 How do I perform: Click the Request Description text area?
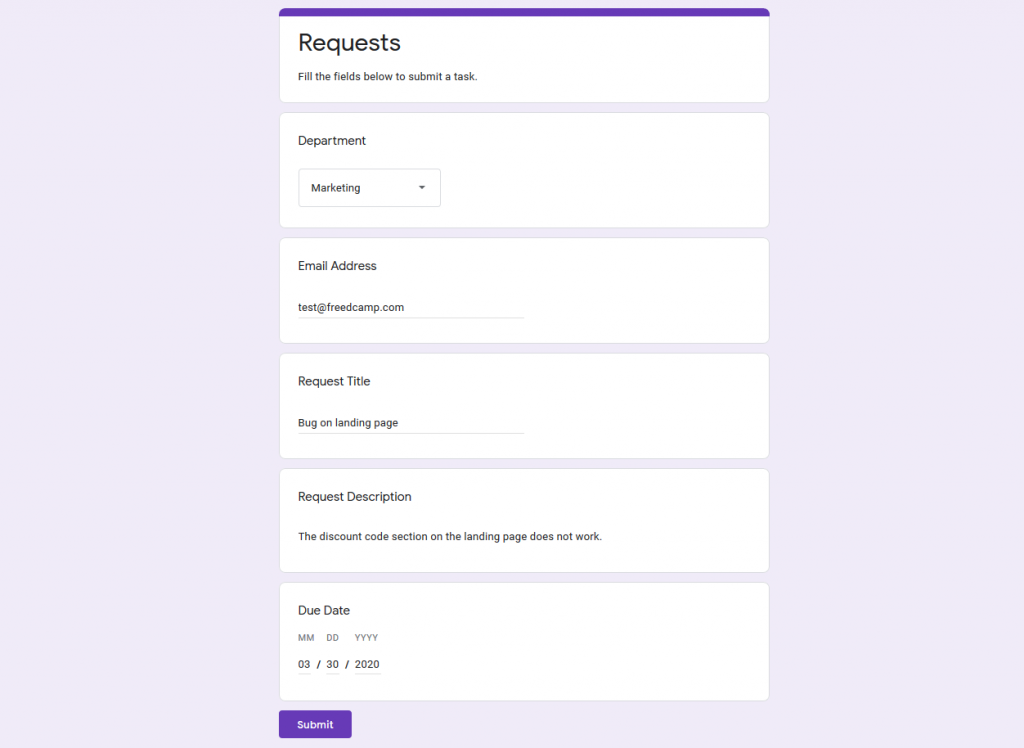450,537
